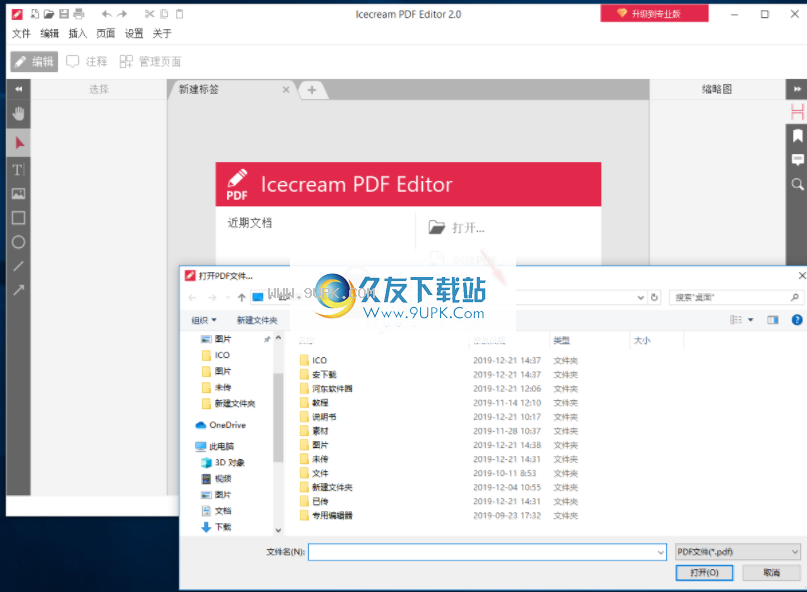The image size is (807, 592).
Task: Click the new document icon in the title bar
Action: pyautogui.click(x=34, y=14)
